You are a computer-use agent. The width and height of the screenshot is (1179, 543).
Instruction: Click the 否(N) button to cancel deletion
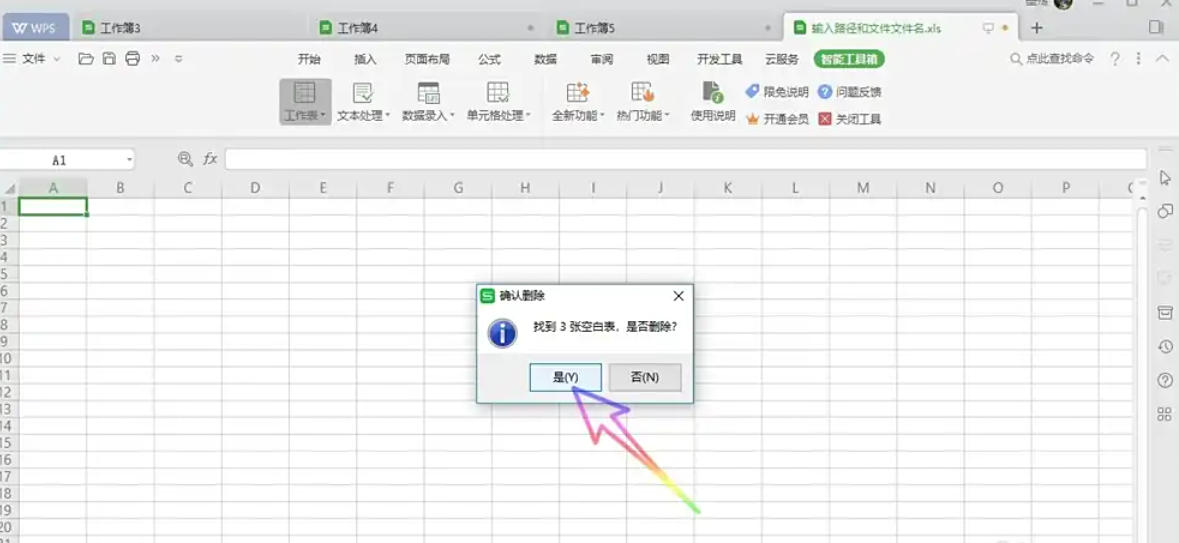click(645, 378)
